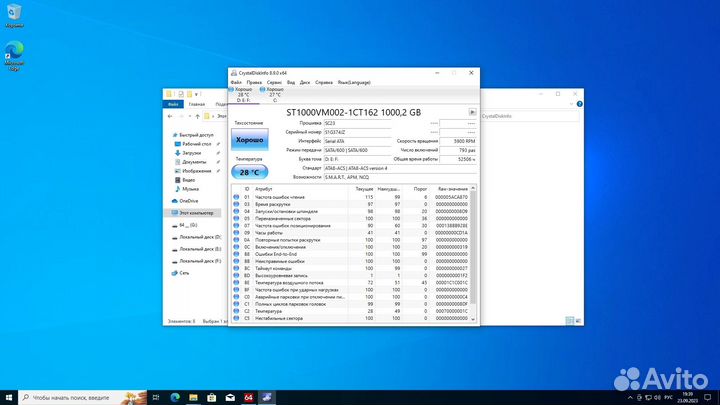Open the Файл menu in CrystalDiskInfo

pos(235,82)
